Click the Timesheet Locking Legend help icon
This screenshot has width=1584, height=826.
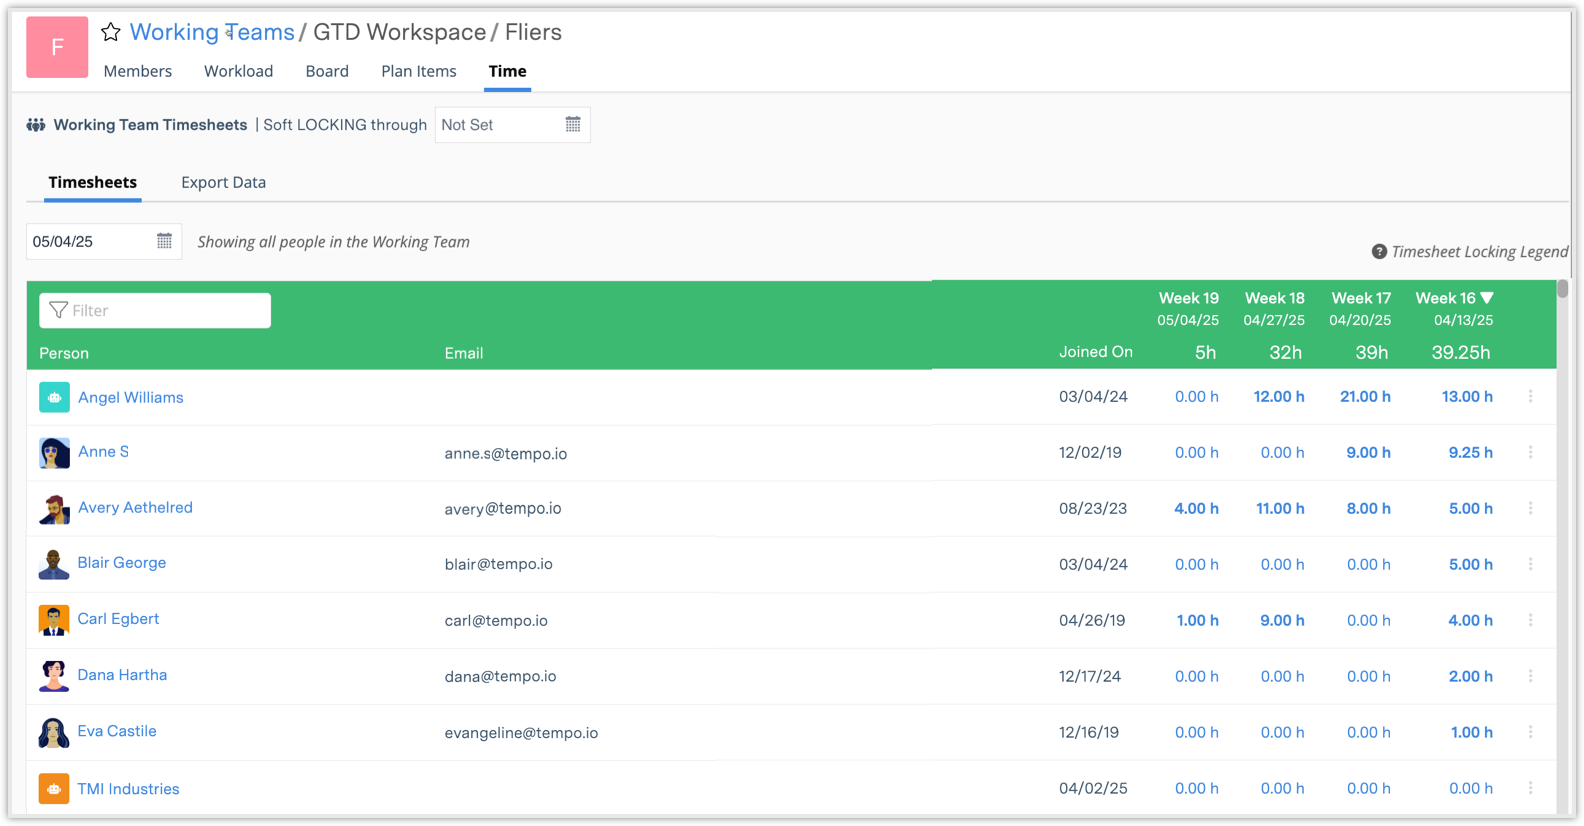point(1379,252)
